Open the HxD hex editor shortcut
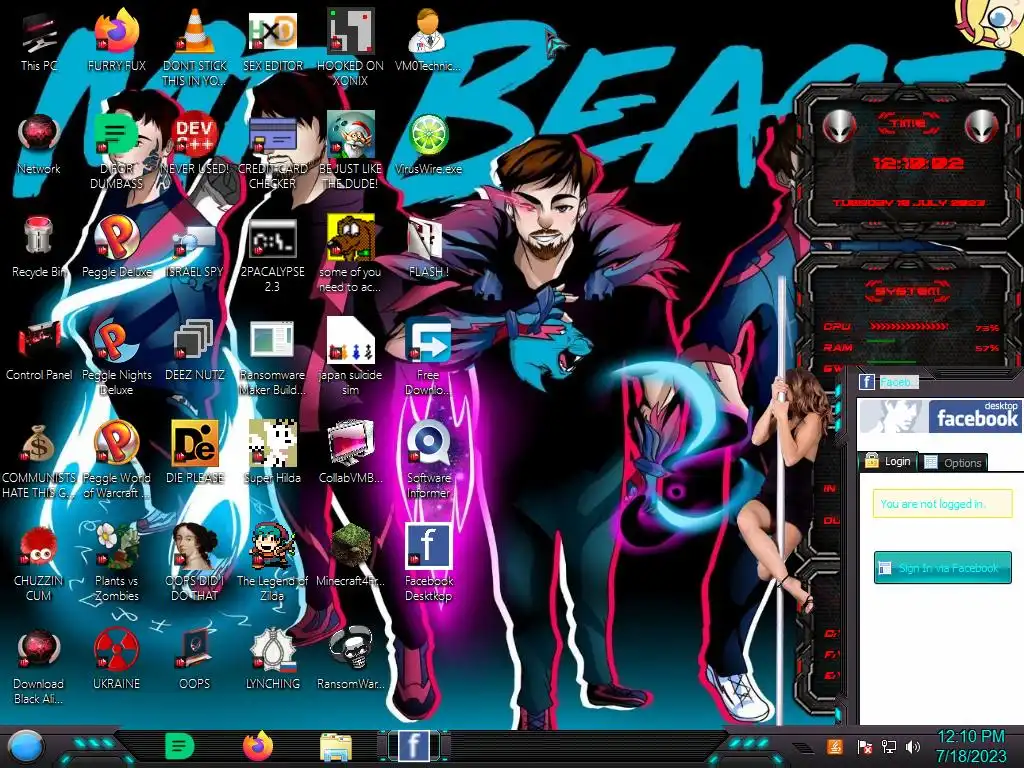This screenshot has width=1024, height=768. 272,41
